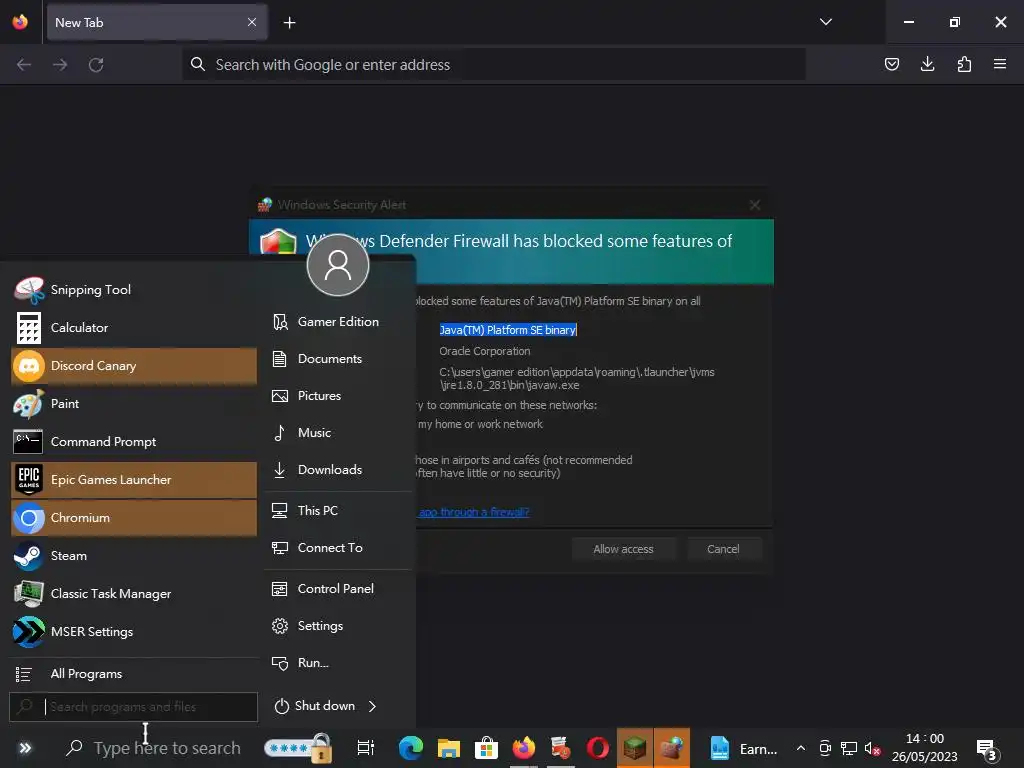Click muted volume tray icon
This screenshot has width=1024, height=768.
pos(872,749)
